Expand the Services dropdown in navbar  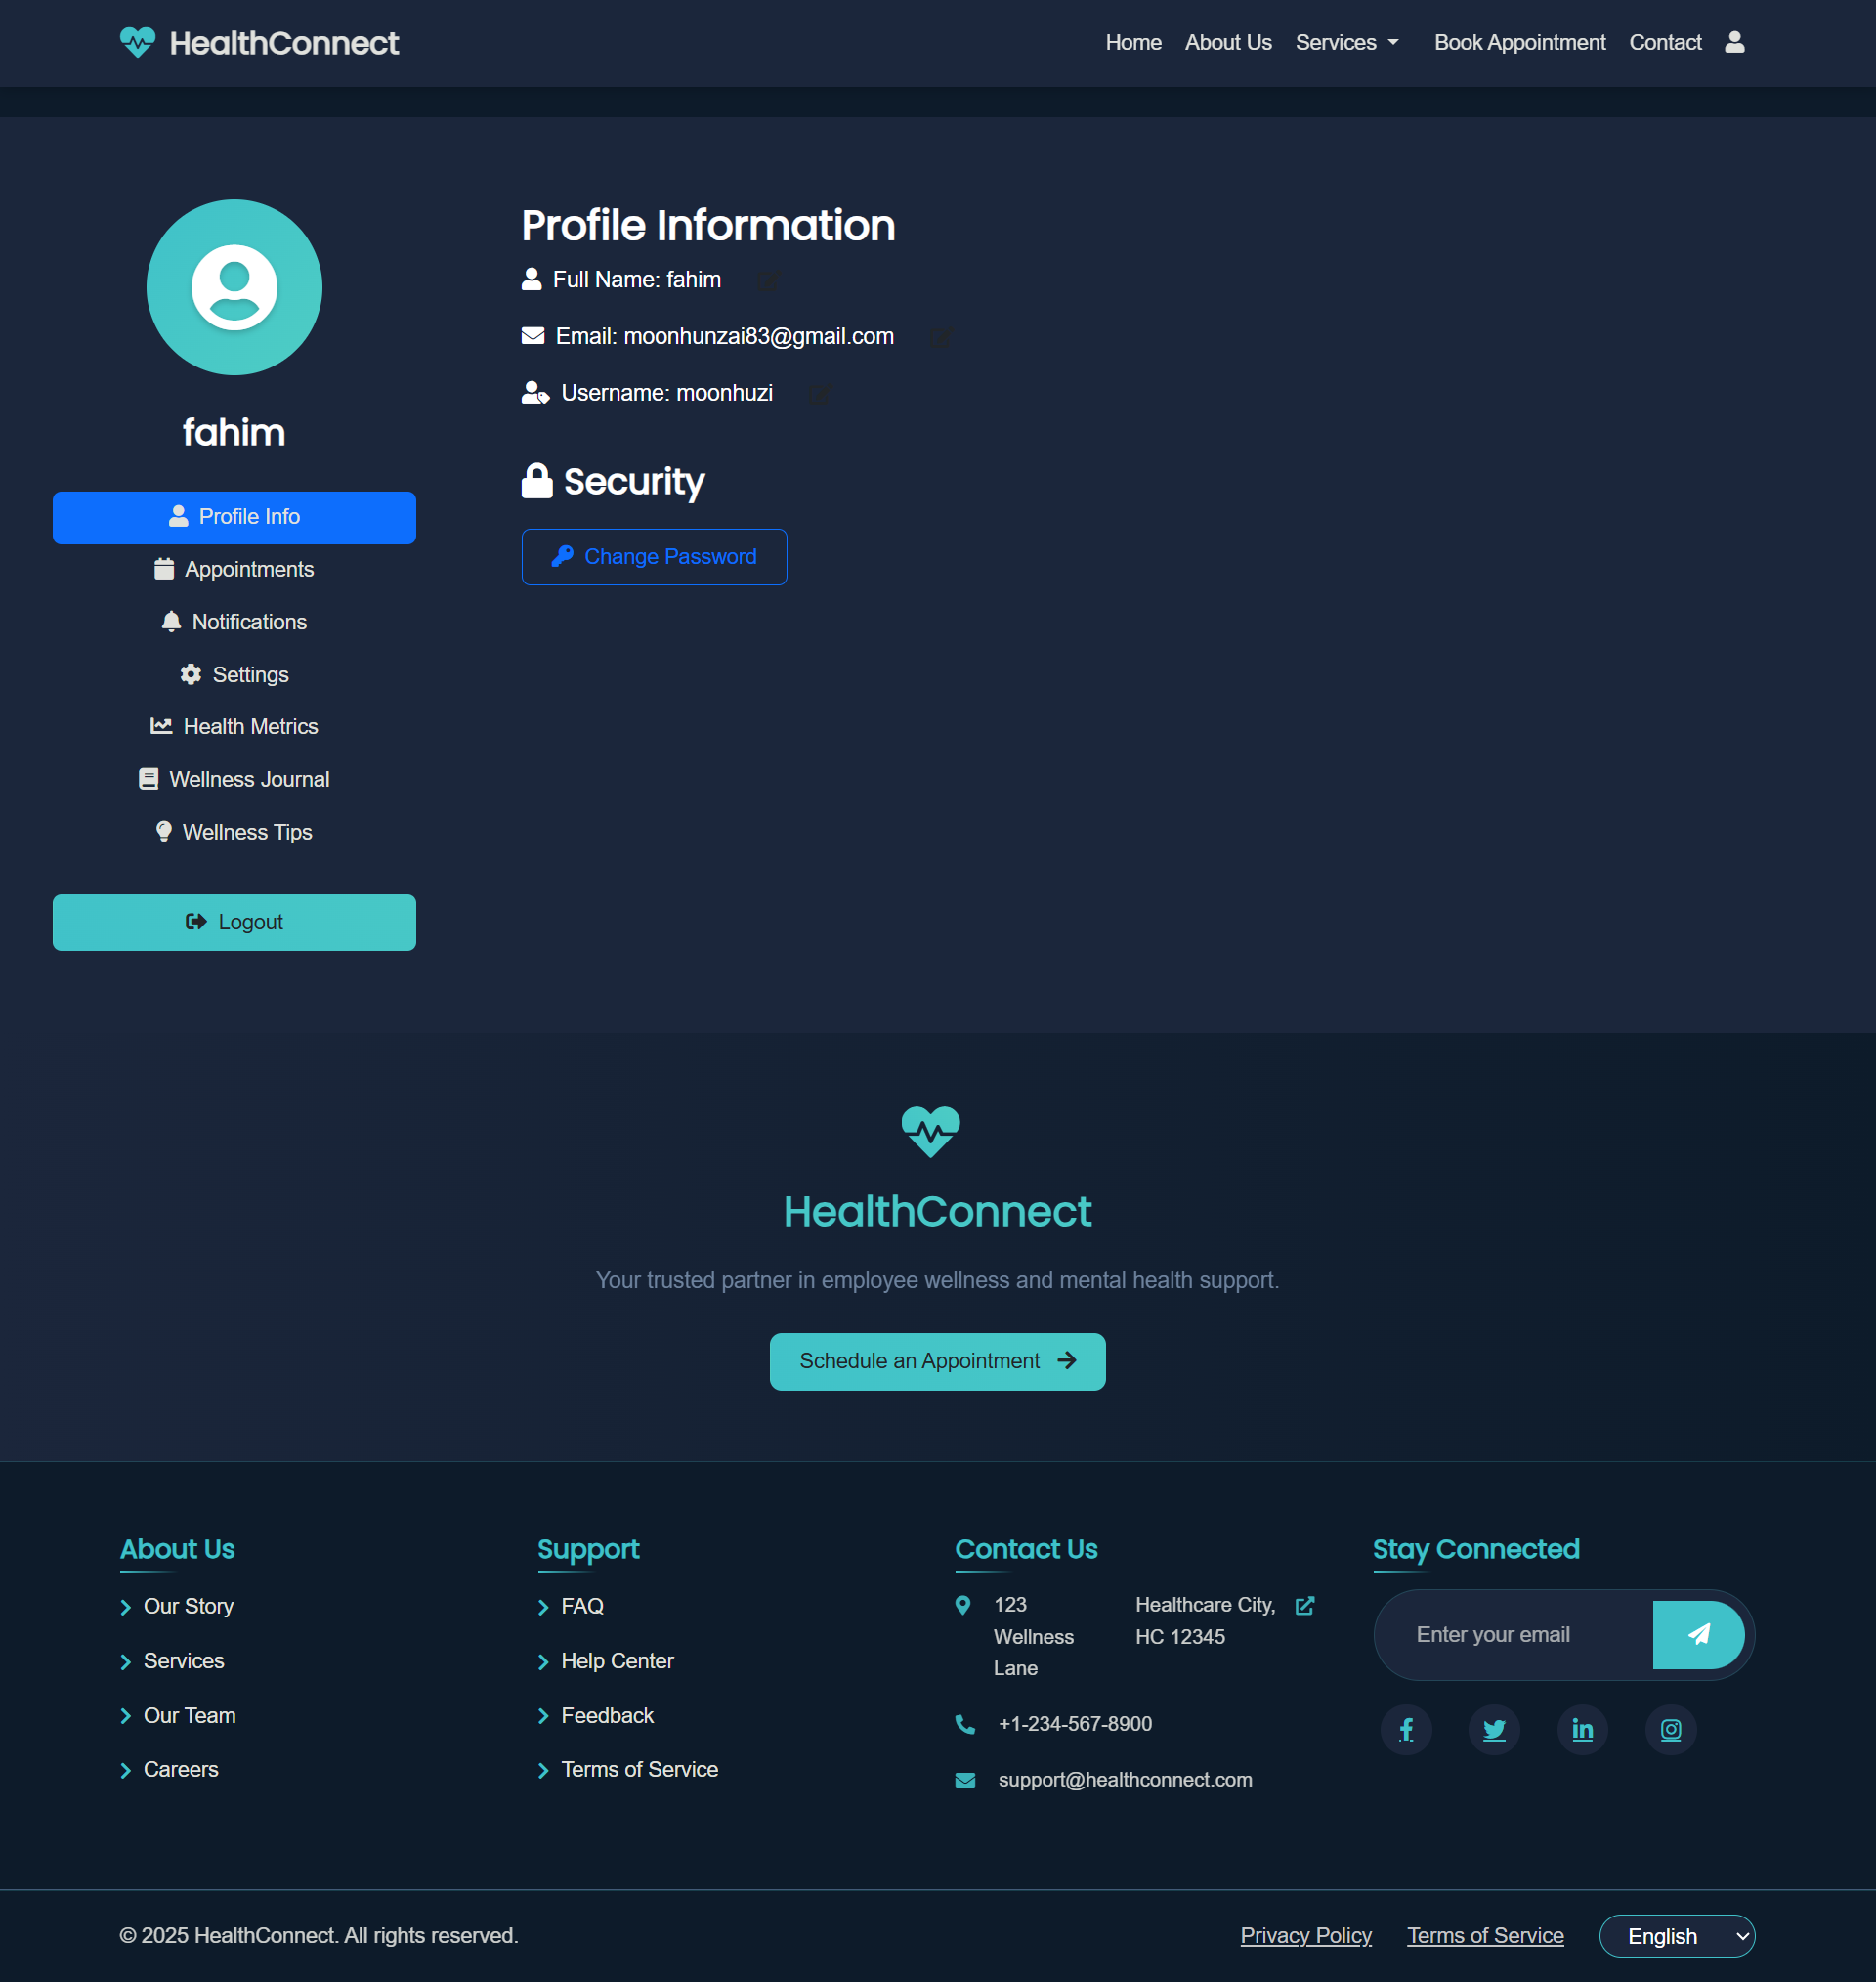coord(1346,42)
